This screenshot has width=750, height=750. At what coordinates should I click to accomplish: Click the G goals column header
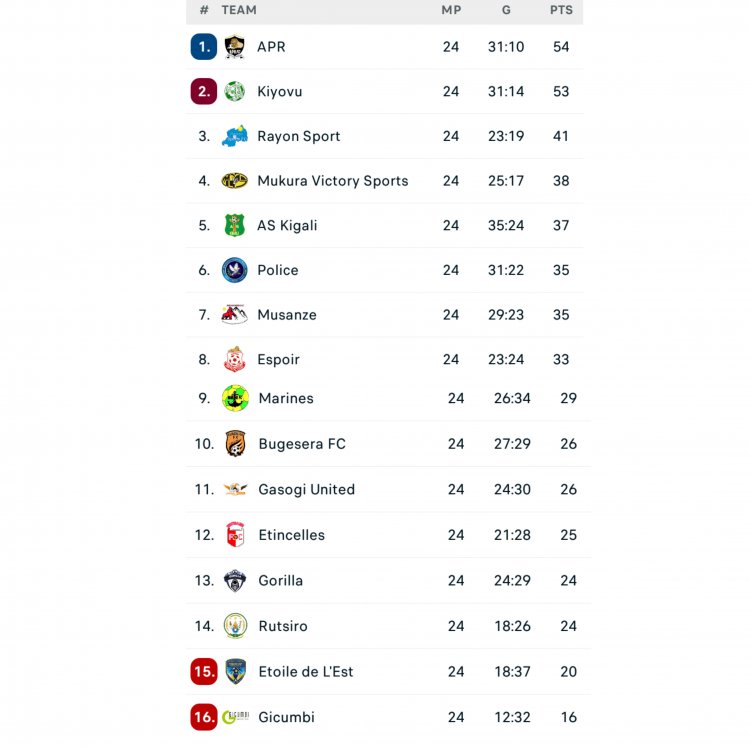point(506,10)
